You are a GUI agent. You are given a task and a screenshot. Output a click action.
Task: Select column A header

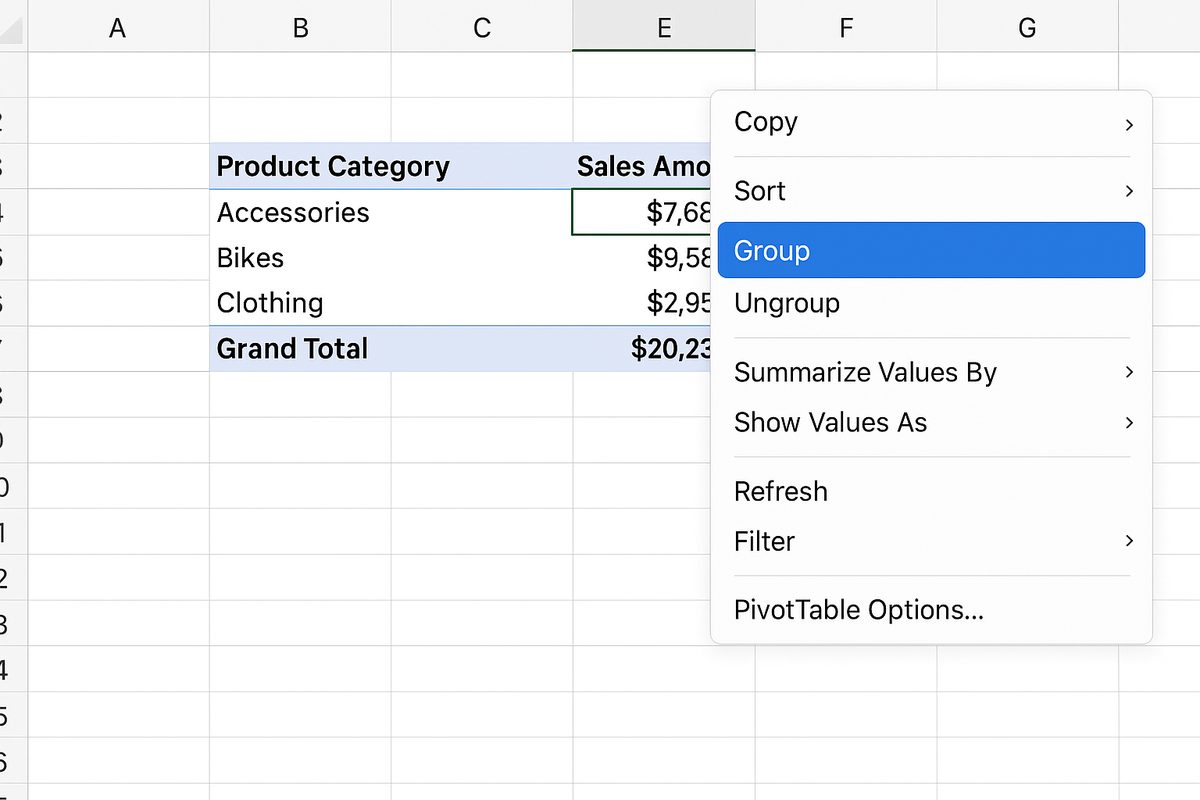(x=118, y=26)
